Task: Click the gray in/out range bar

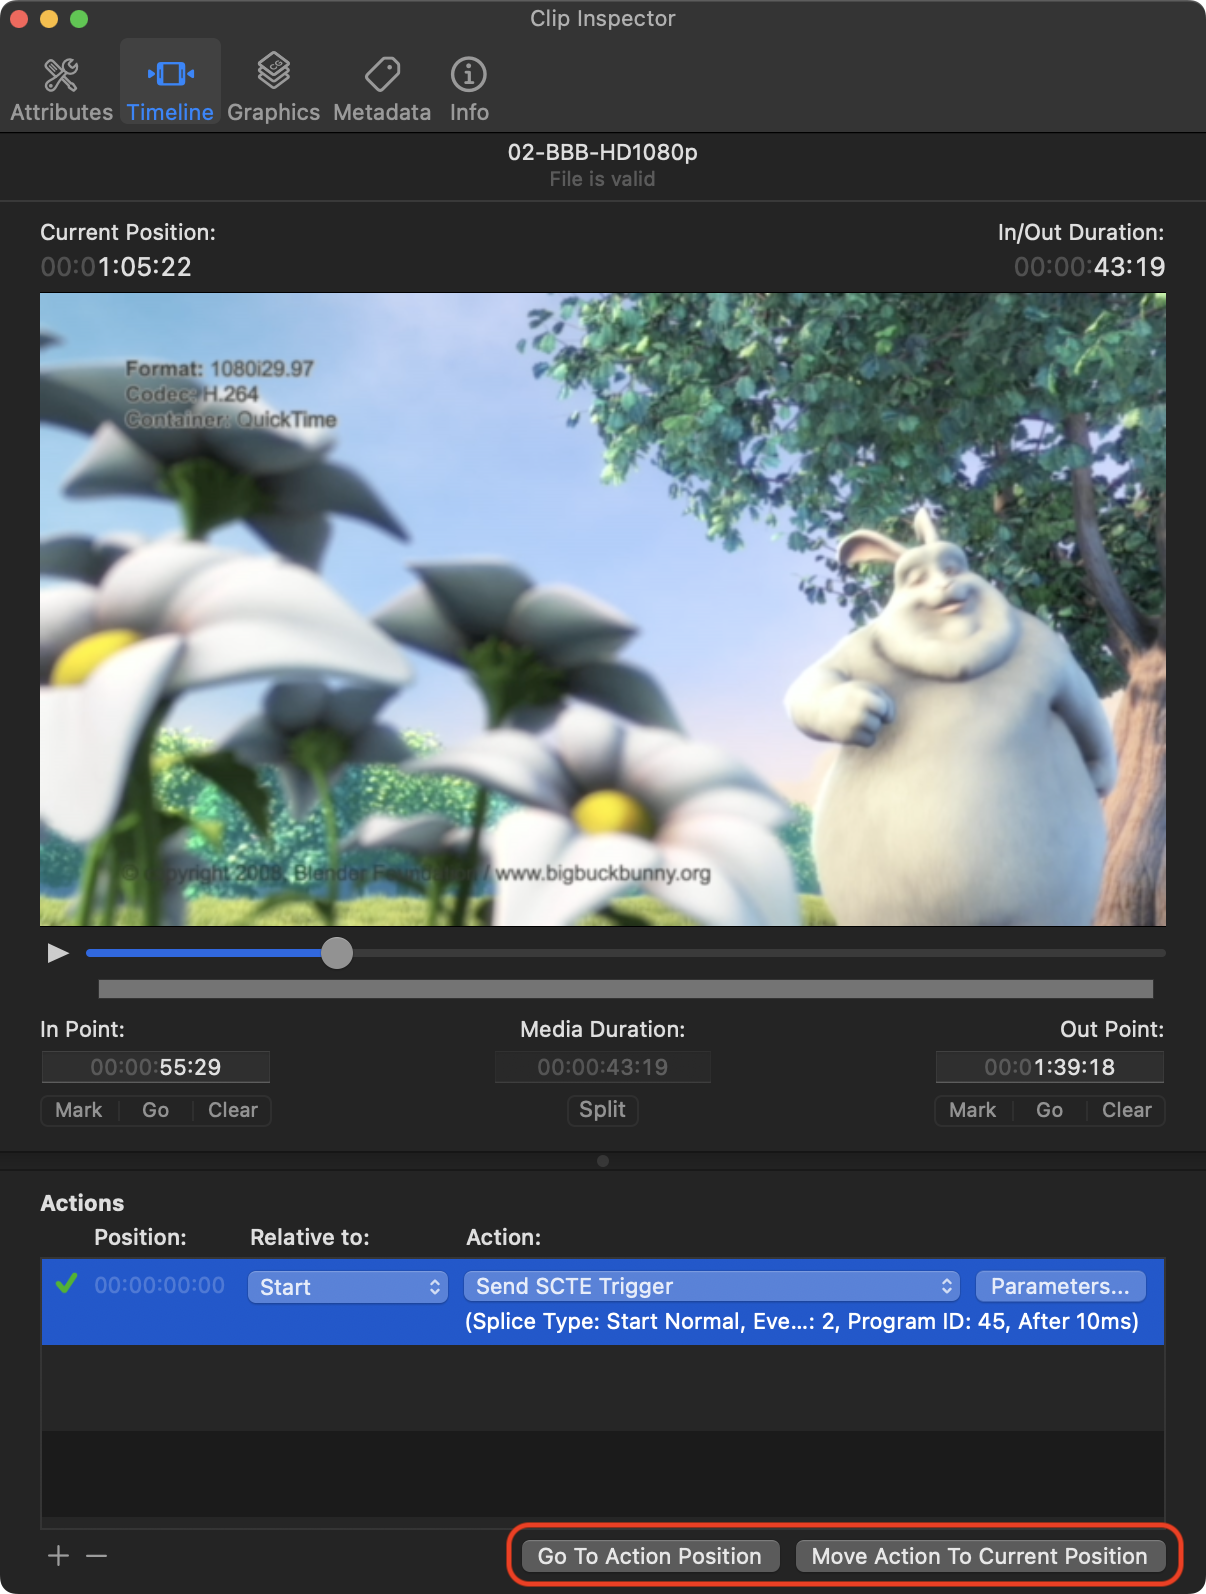Action: (x=626, y=989)
